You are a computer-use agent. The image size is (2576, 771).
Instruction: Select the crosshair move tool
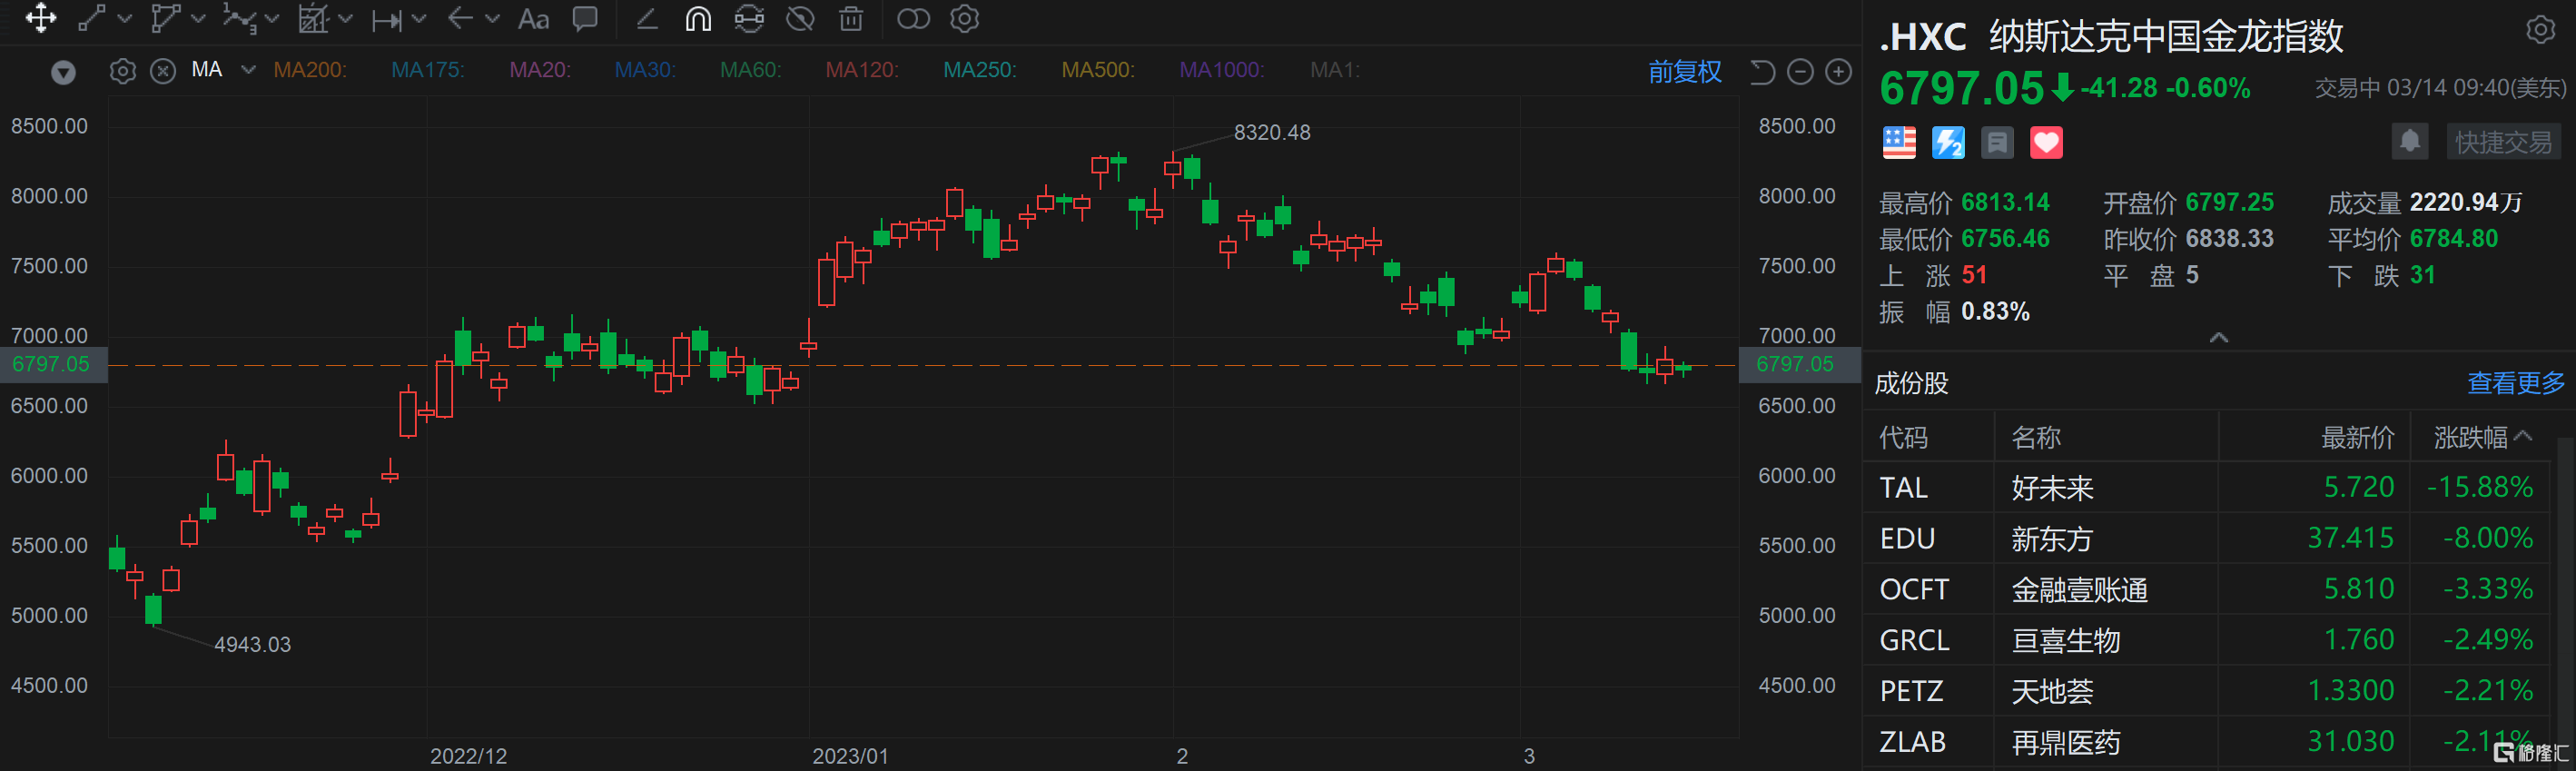tap(41, 18)
